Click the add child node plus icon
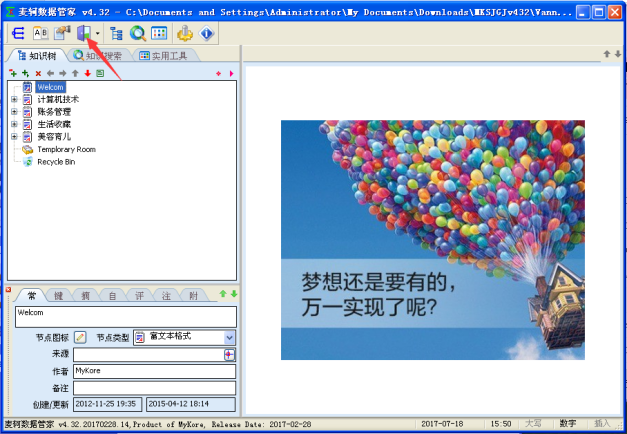 coord(26,73)
